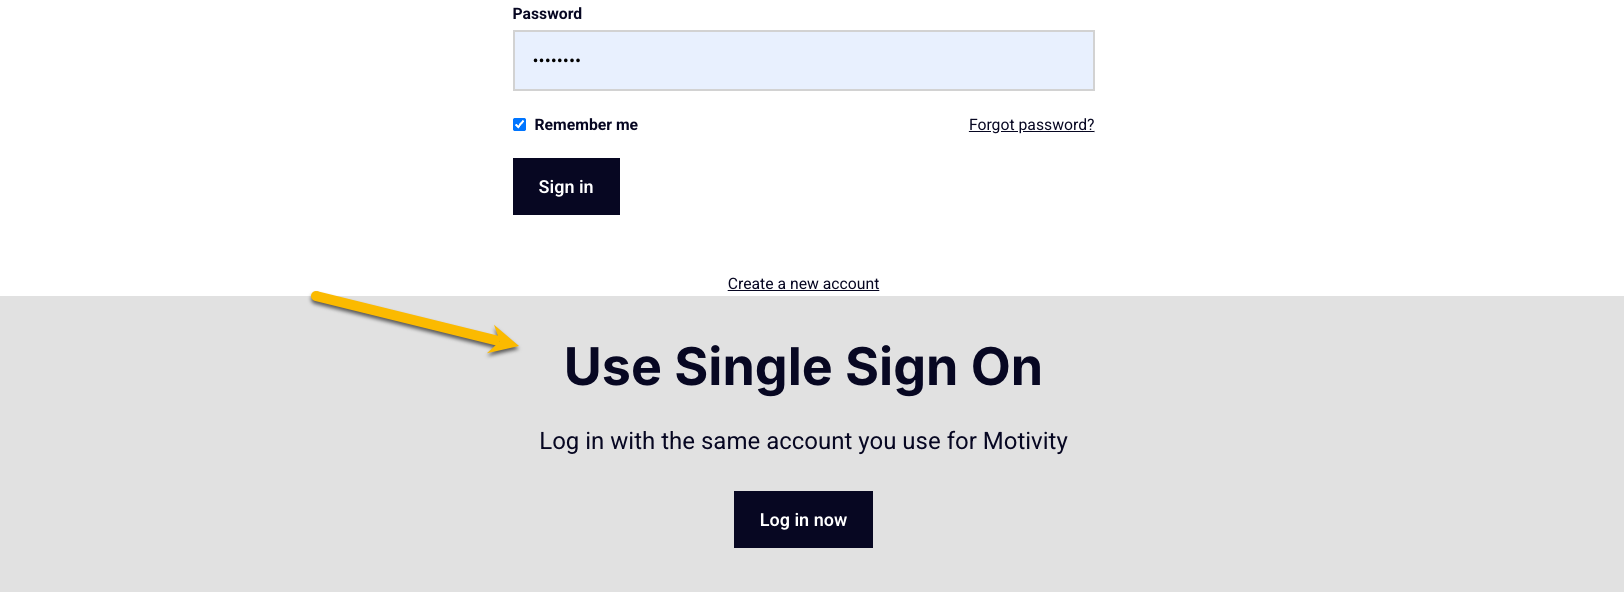
Task: Click the yellow arrow's pointed tip
Action: [x=514, y=345]
